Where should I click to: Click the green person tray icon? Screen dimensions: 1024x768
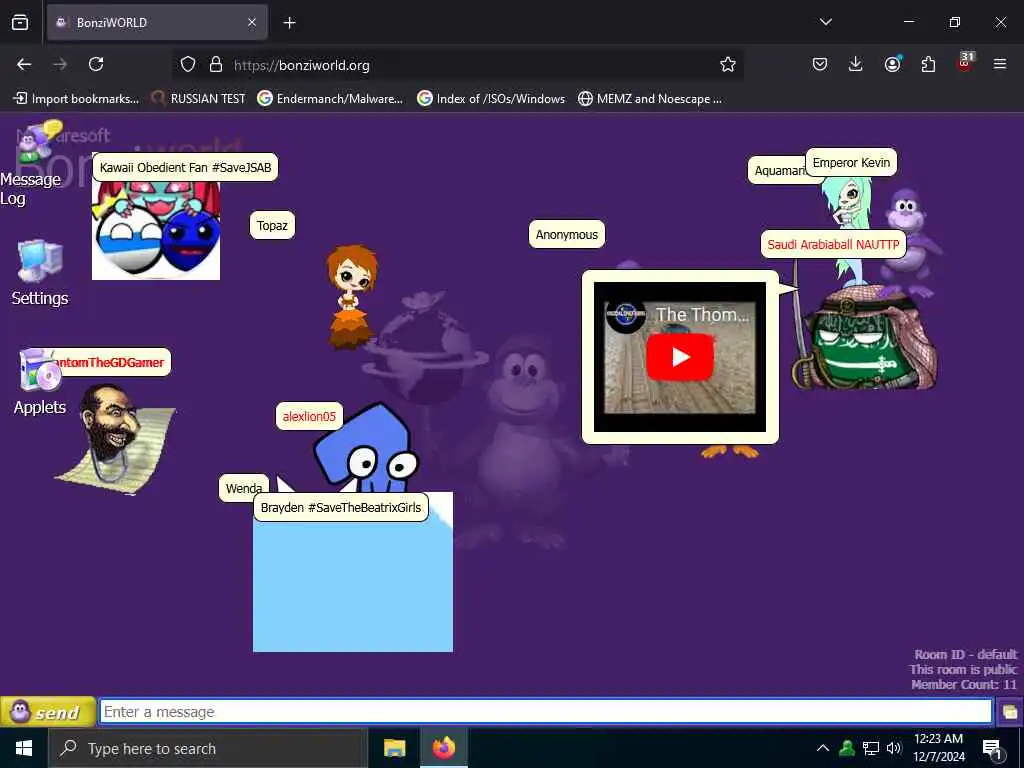(847, 748)
